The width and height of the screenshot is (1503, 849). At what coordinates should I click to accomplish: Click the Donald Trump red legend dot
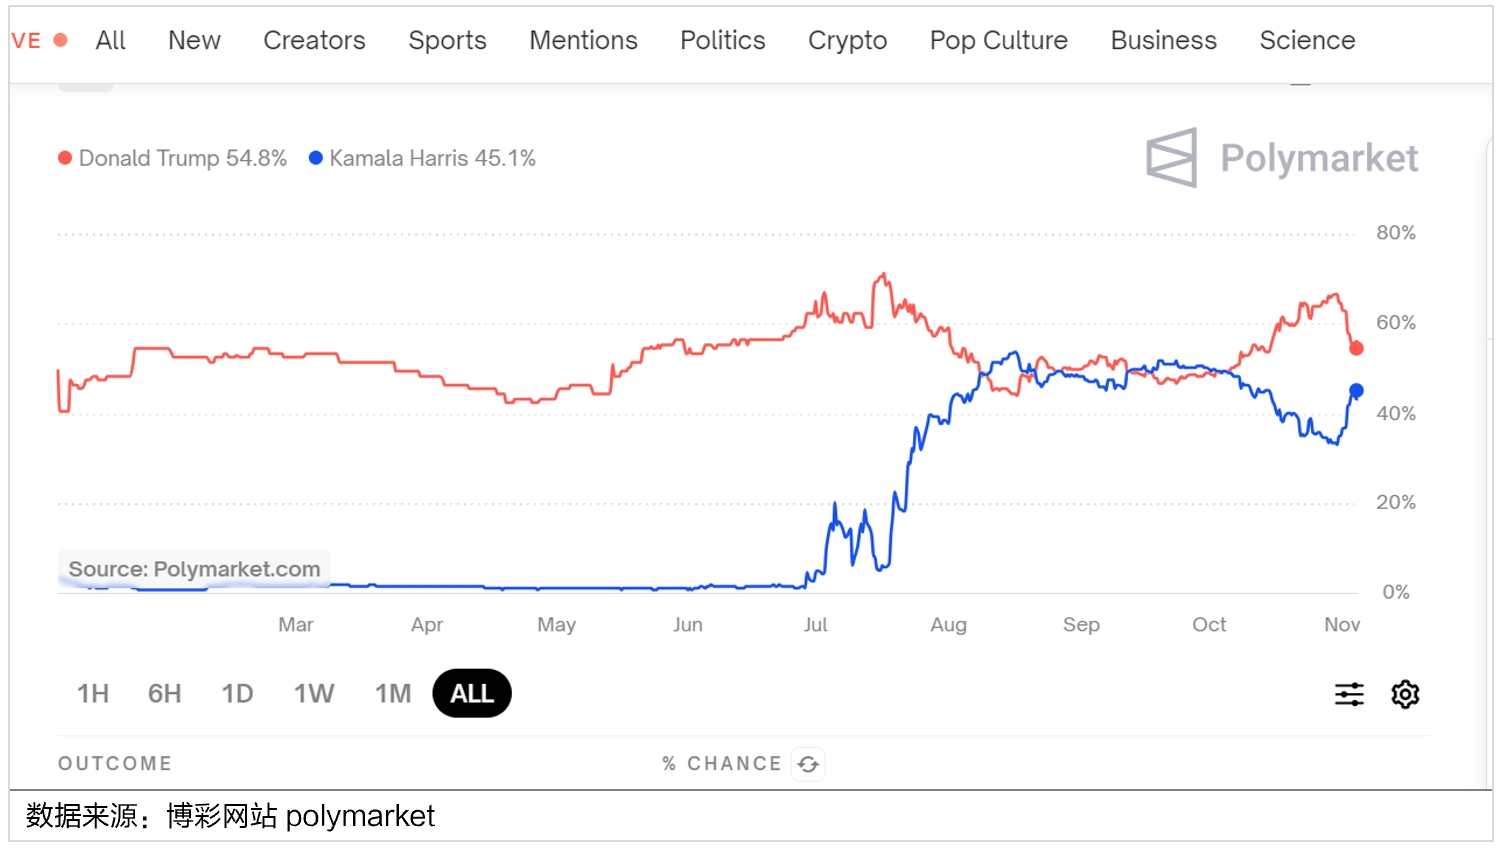(65, 158)
